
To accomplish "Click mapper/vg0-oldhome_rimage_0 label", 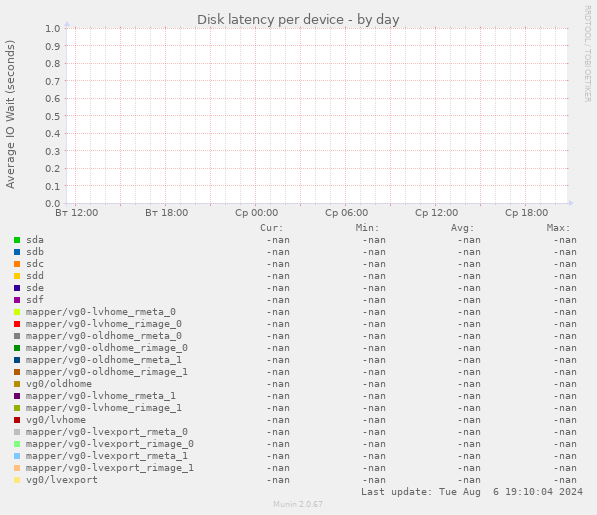I will pos(107,348).
